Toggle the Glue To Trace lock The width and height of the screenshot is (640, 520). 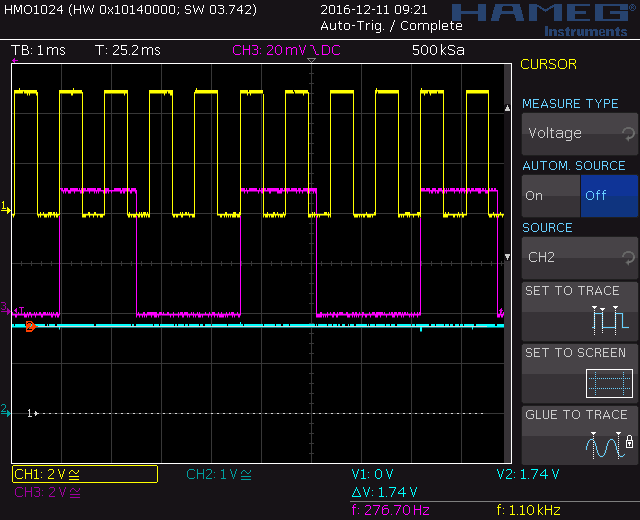pyautogui.click(x=629, y=442)
